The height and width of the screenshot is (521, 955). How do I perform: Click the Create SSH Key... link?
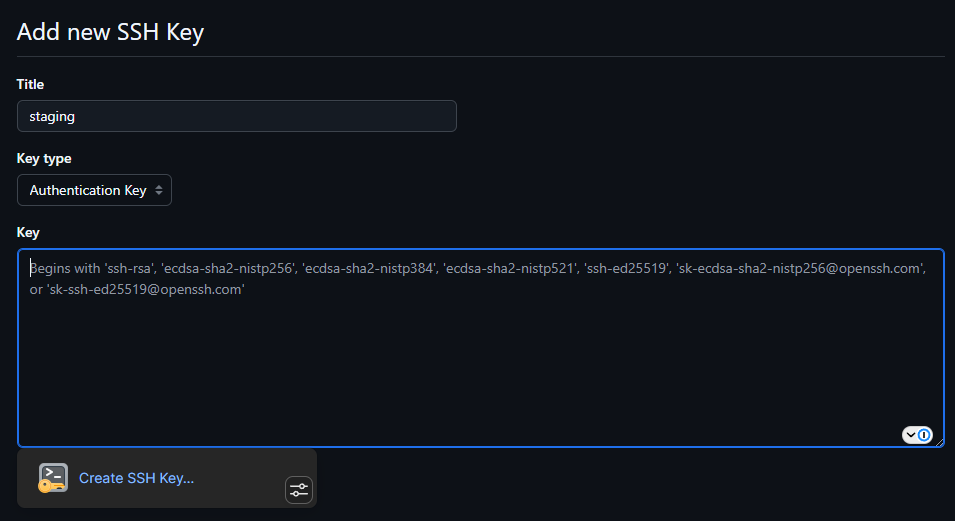point(136,478)
